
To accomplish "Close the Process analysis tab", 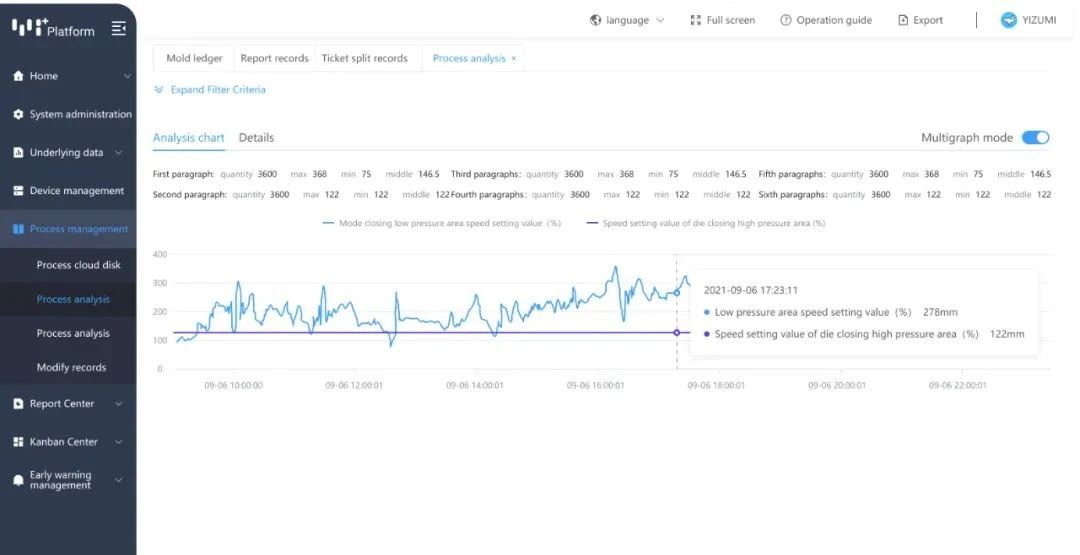I will (x=514, y=59).
